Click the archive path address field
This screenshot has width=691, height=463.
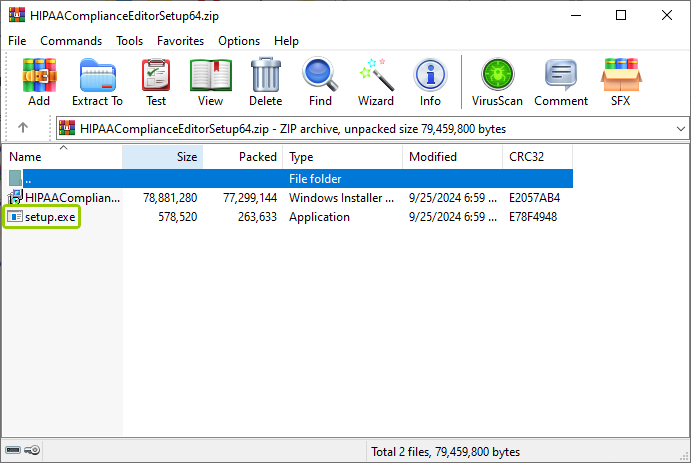click(372, 129)
